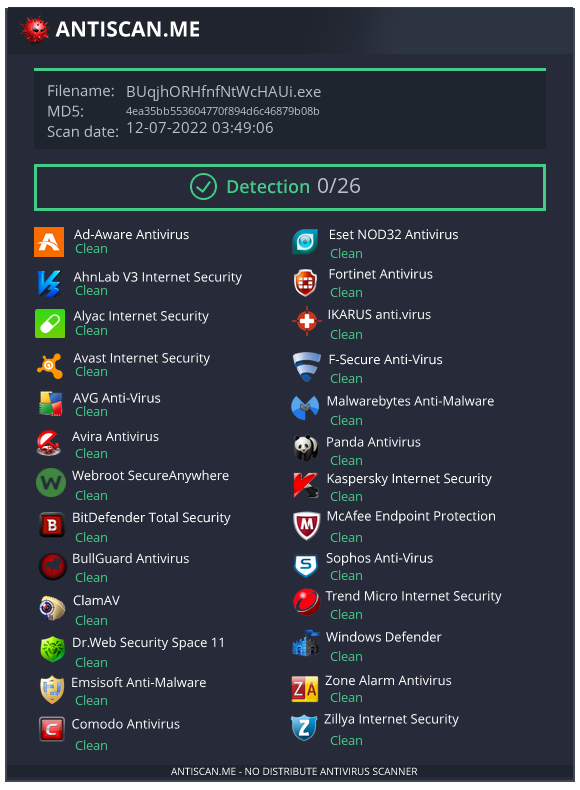Click the McAfee shield icon

coord(306,526)
